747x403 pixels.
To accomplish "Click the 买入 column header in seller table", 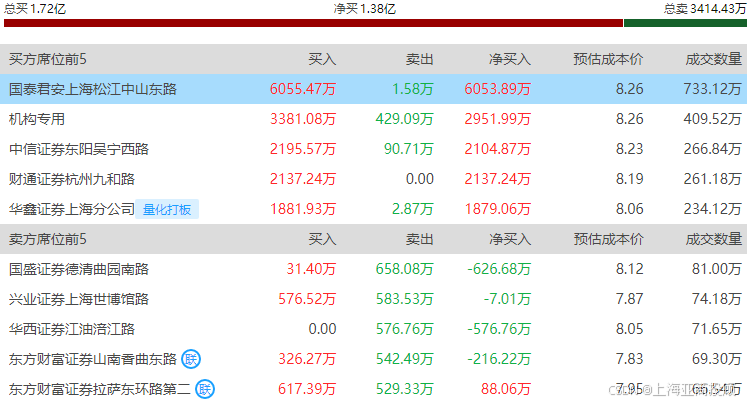I will [322, 239].
